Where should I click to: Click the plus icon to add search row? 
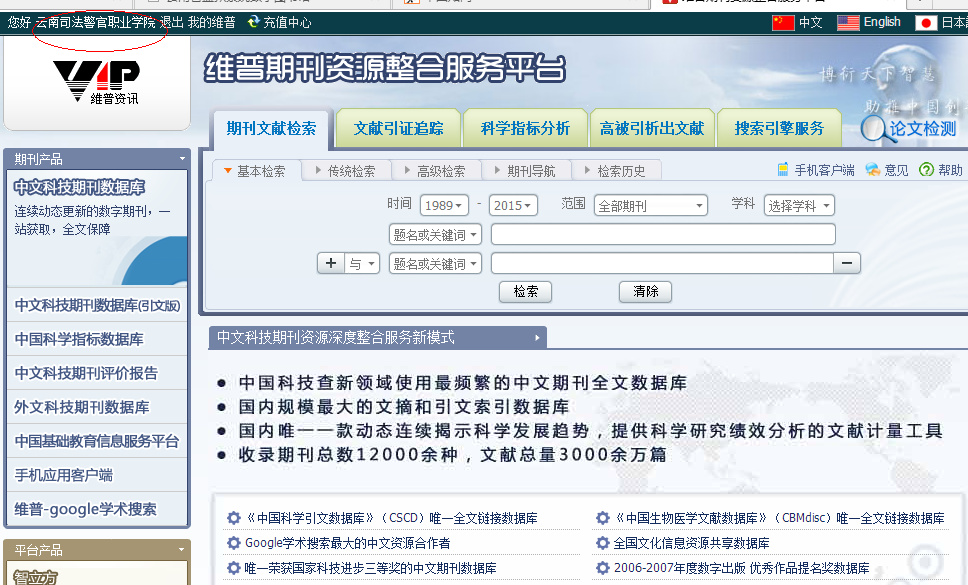(331, 263)
